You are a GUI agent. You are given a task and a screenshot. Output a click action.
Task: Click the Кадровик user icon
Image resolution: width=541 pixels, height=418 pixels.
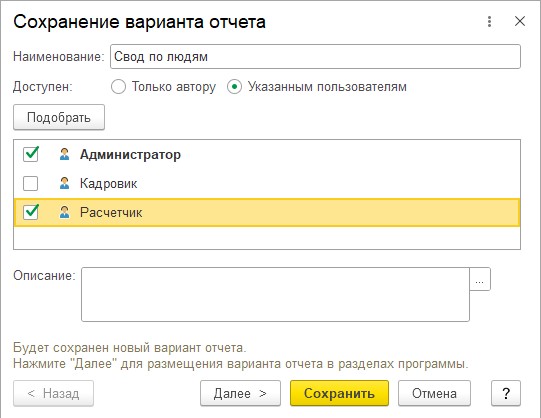click(64, 183)
